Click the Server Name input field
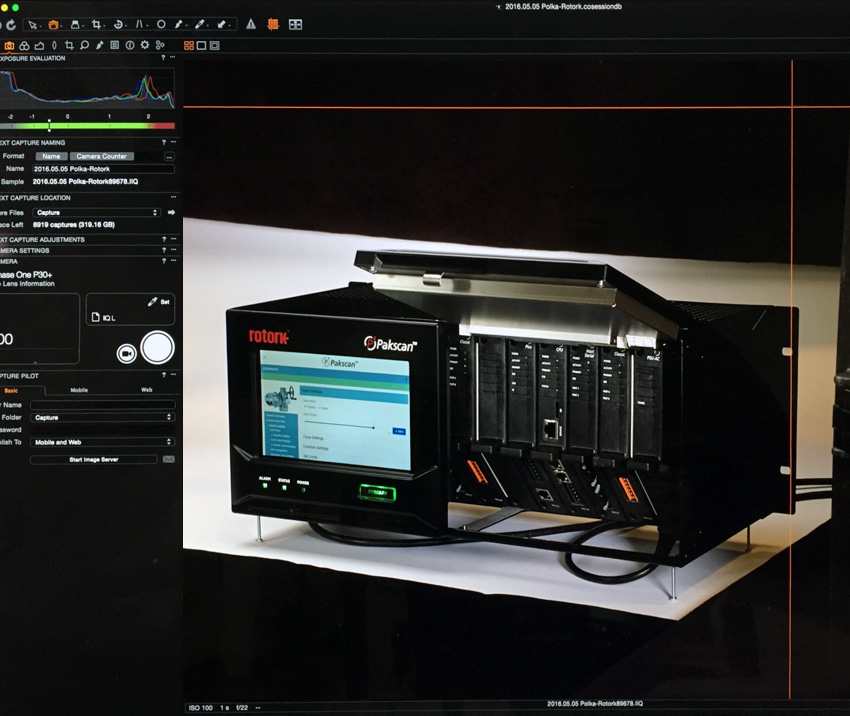This screenshot has height=716, width=850. [x=102, y=405]
